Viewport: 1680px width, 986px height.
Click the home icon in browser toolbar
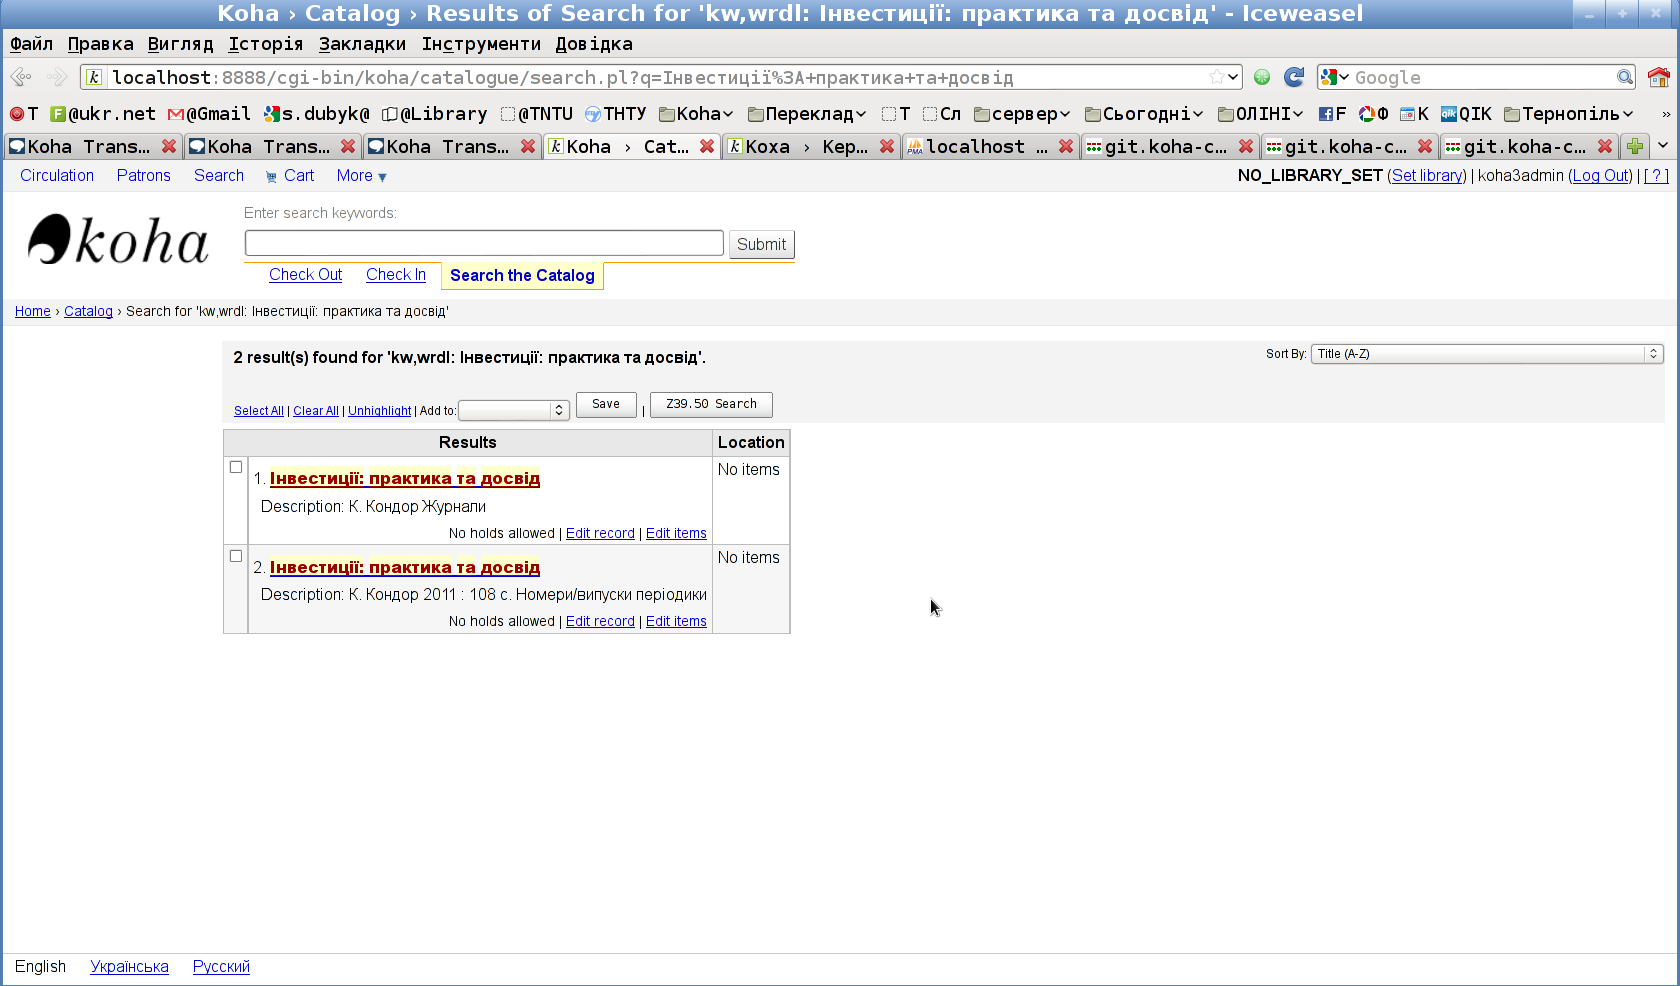1658,77
